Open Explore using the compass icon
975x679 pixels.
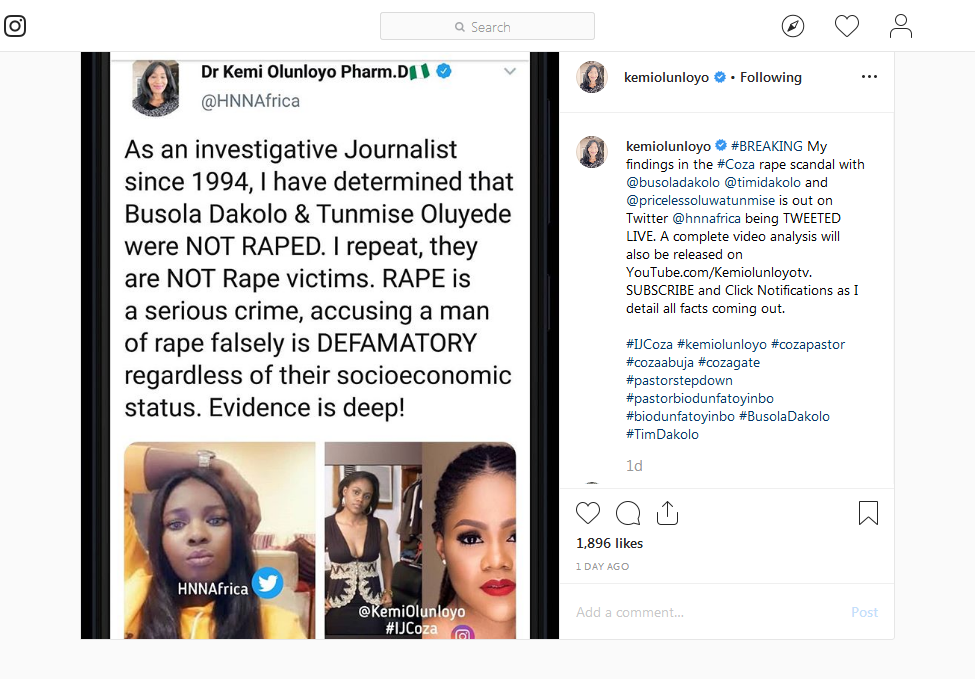click(793, 25)
